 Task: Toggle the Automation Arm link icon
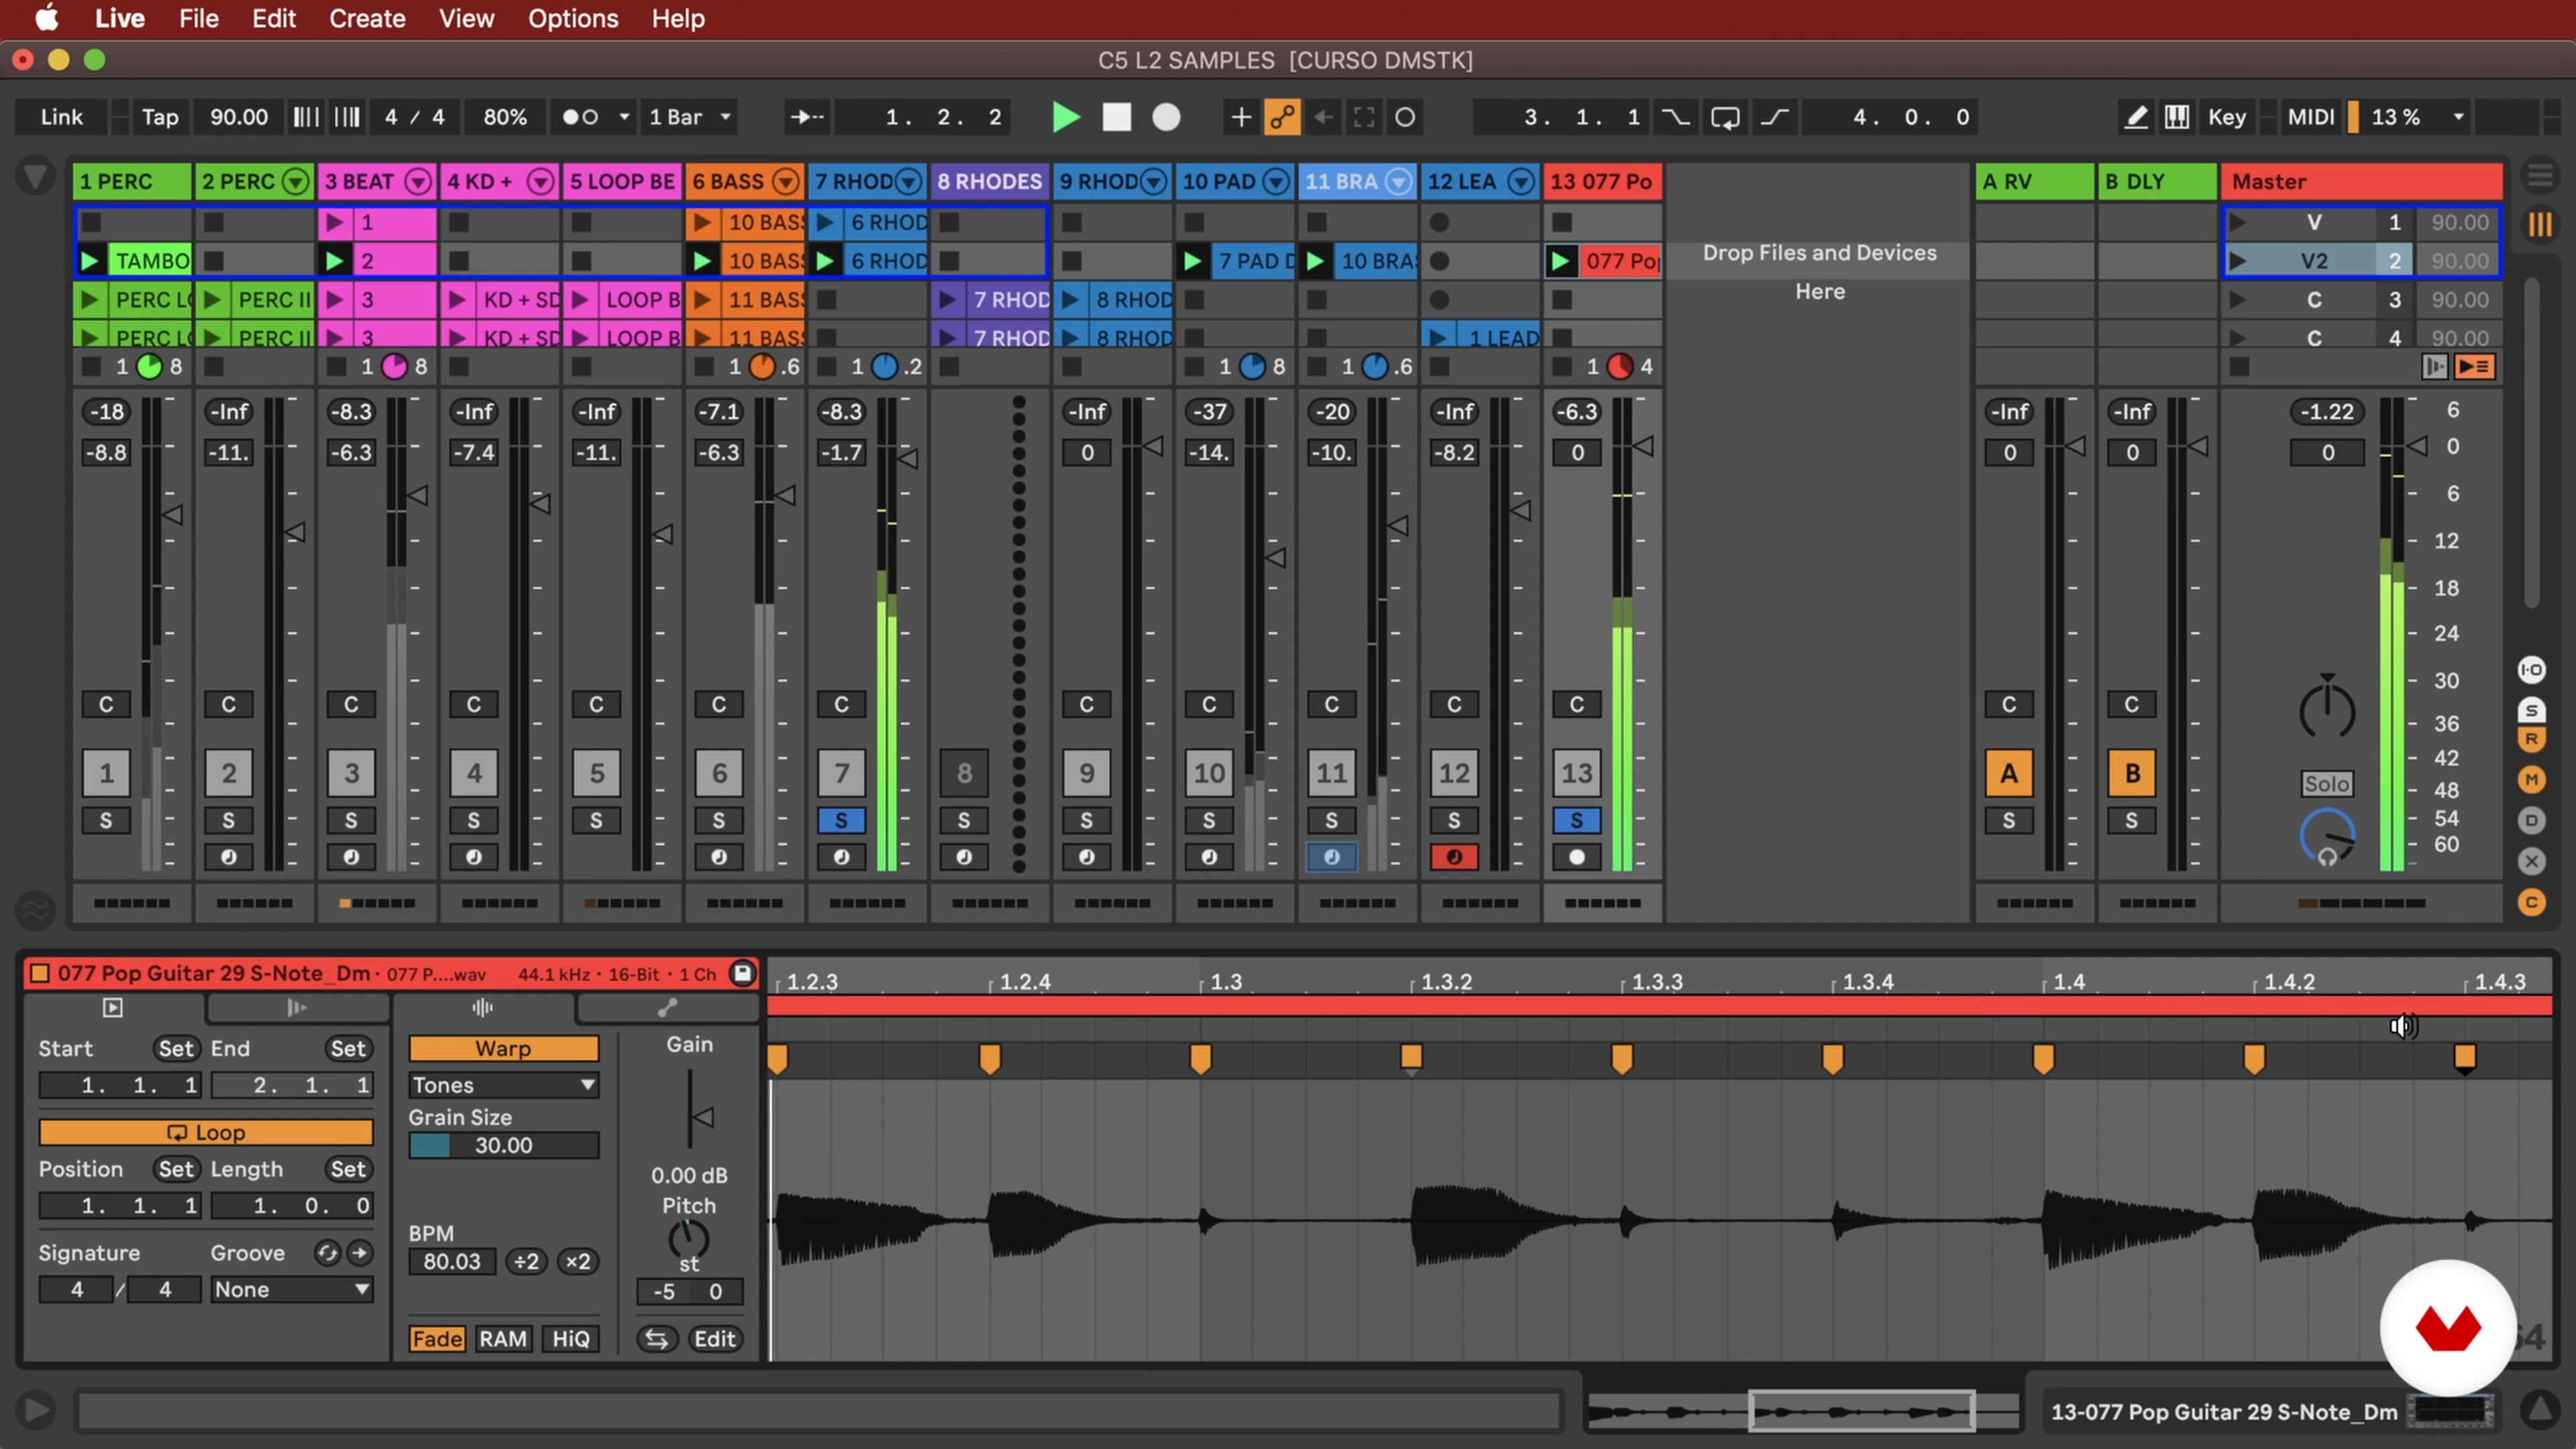click(x=1282, y=117)
